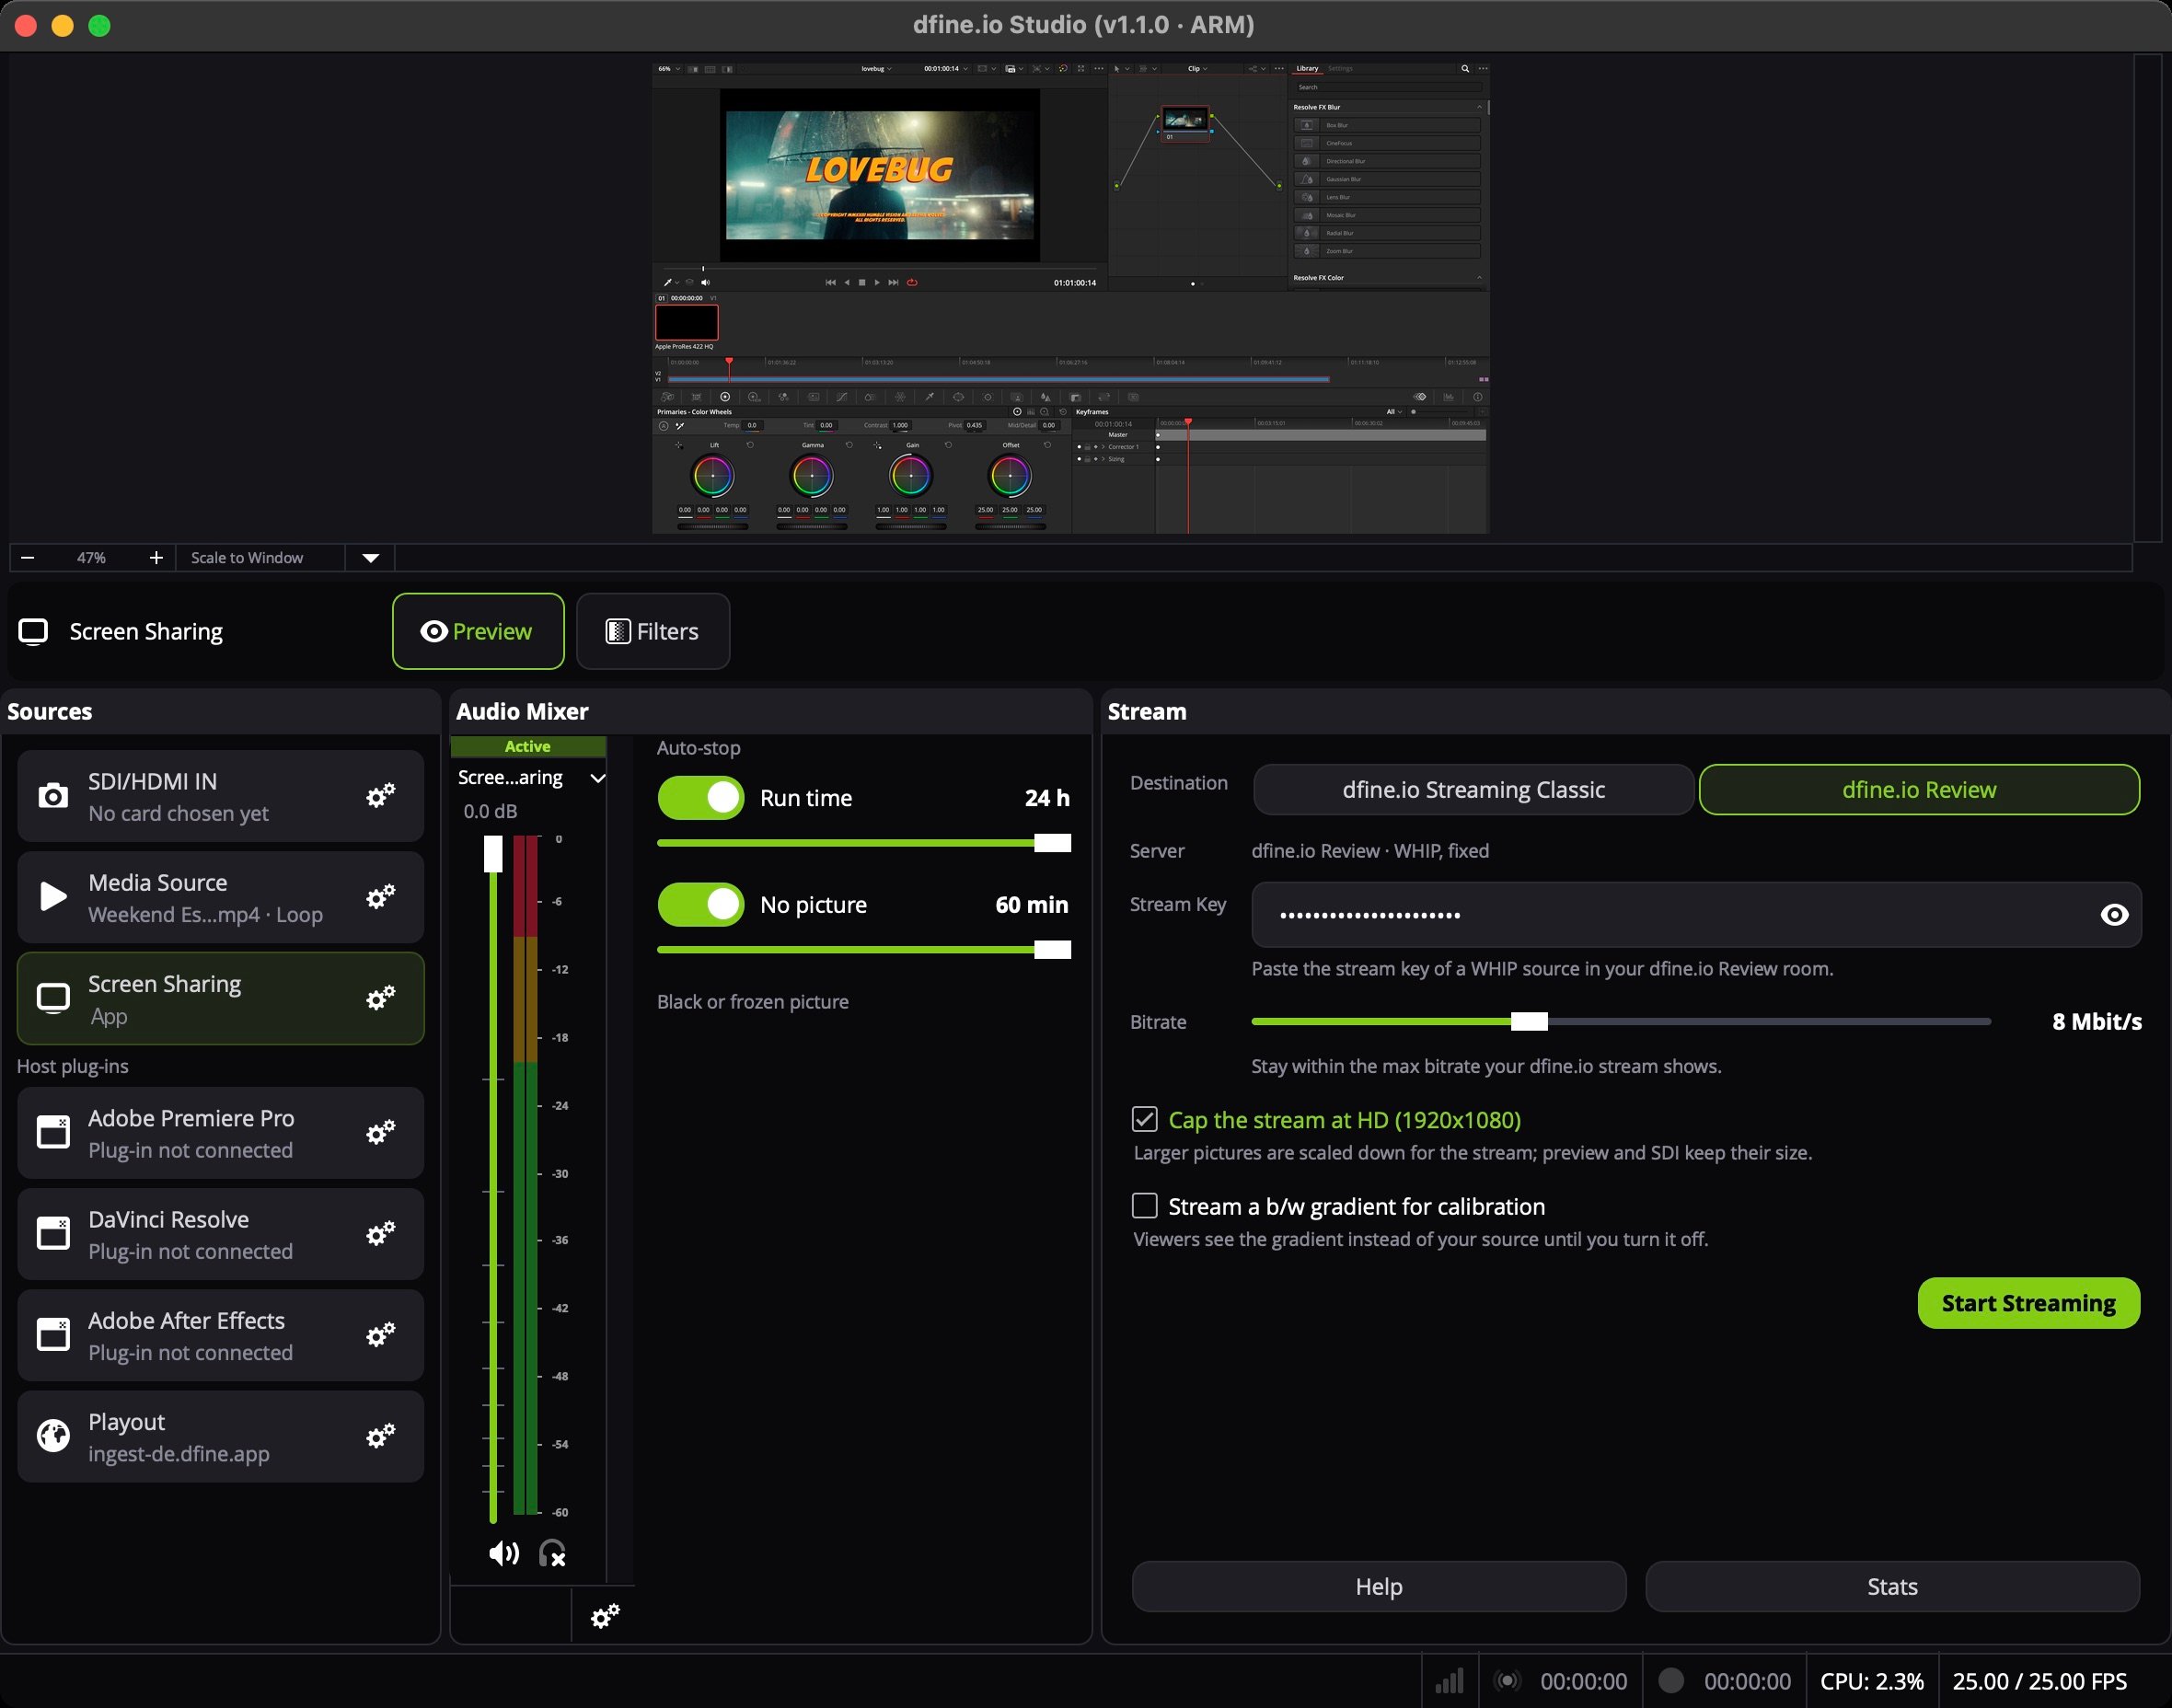Select the SDI/HDMI IN source
2172x1708 pixels.
(x=220, y=796)
